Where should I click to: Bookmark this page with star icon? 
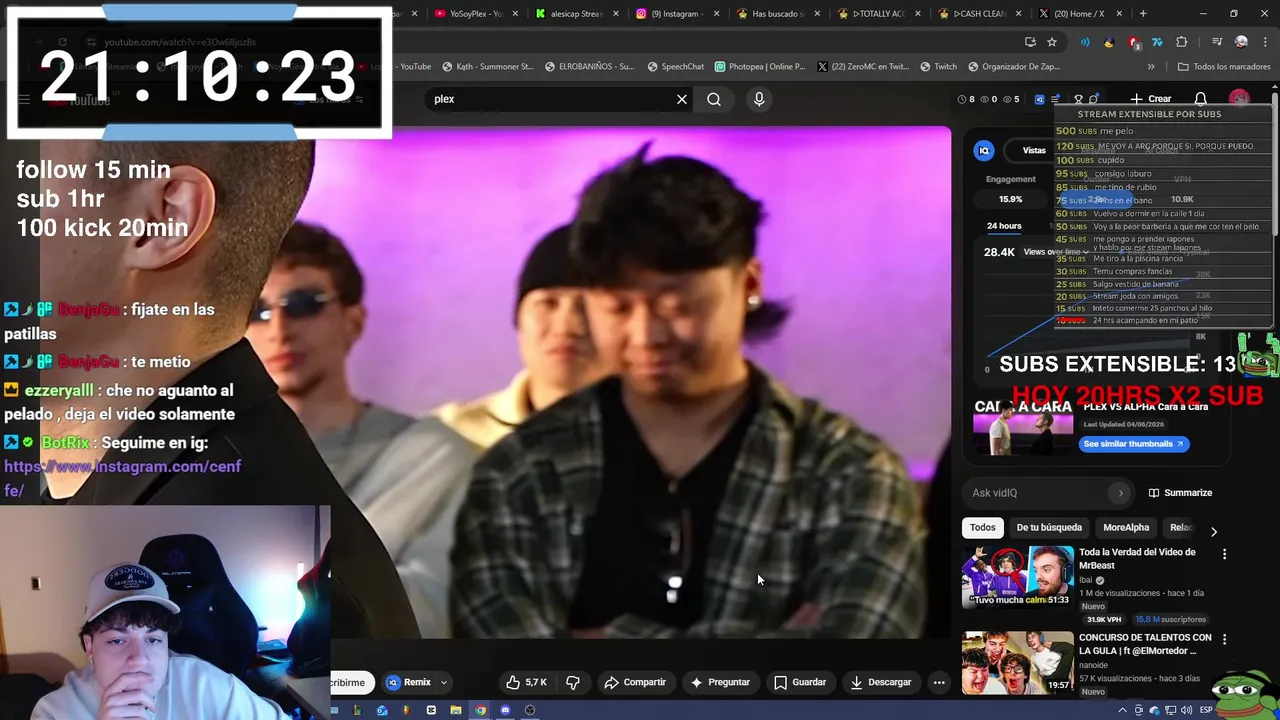click(1052, 42)
